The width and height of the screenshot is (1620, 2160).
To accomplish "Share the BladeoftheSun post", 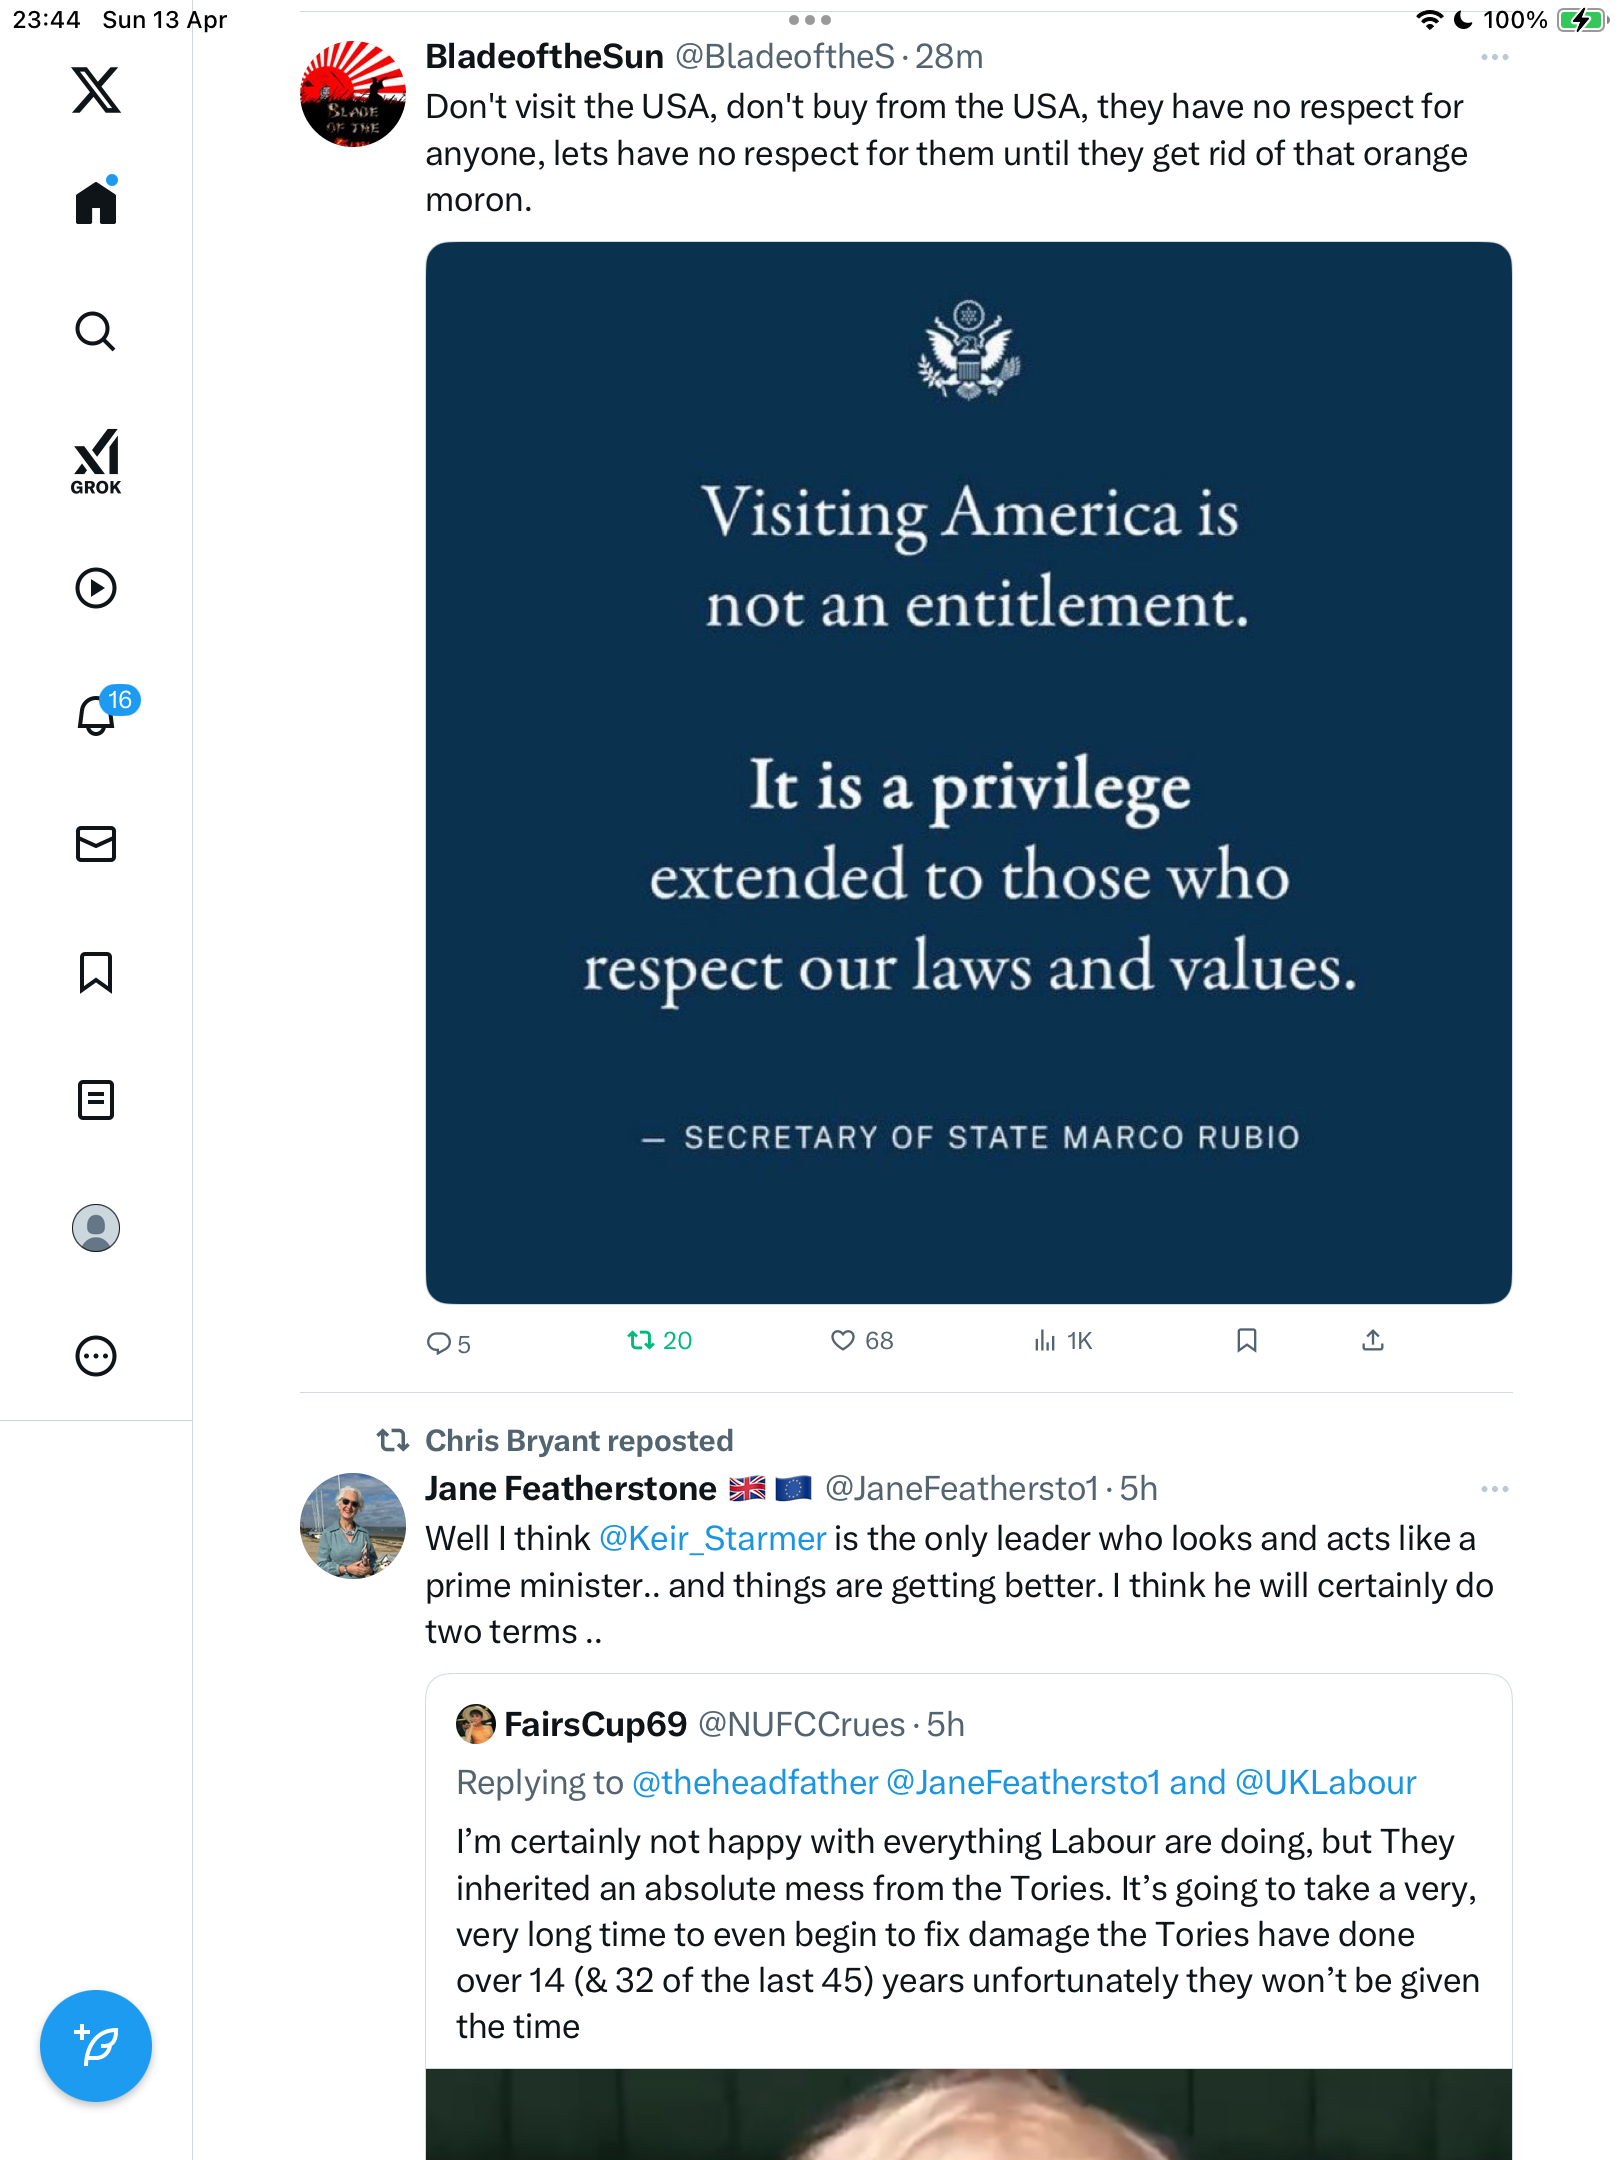I will (1373, 1340).
